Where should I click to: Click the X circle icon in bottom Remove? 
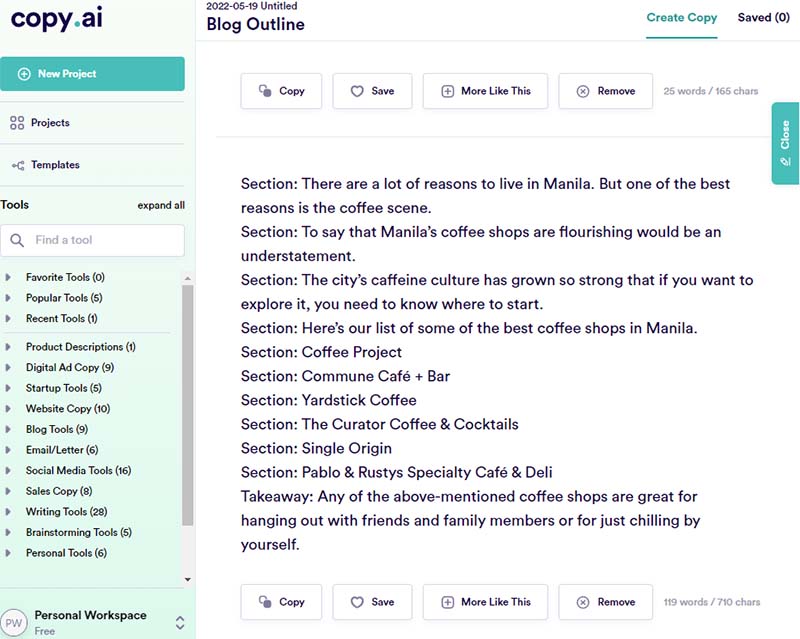(583, 602)
